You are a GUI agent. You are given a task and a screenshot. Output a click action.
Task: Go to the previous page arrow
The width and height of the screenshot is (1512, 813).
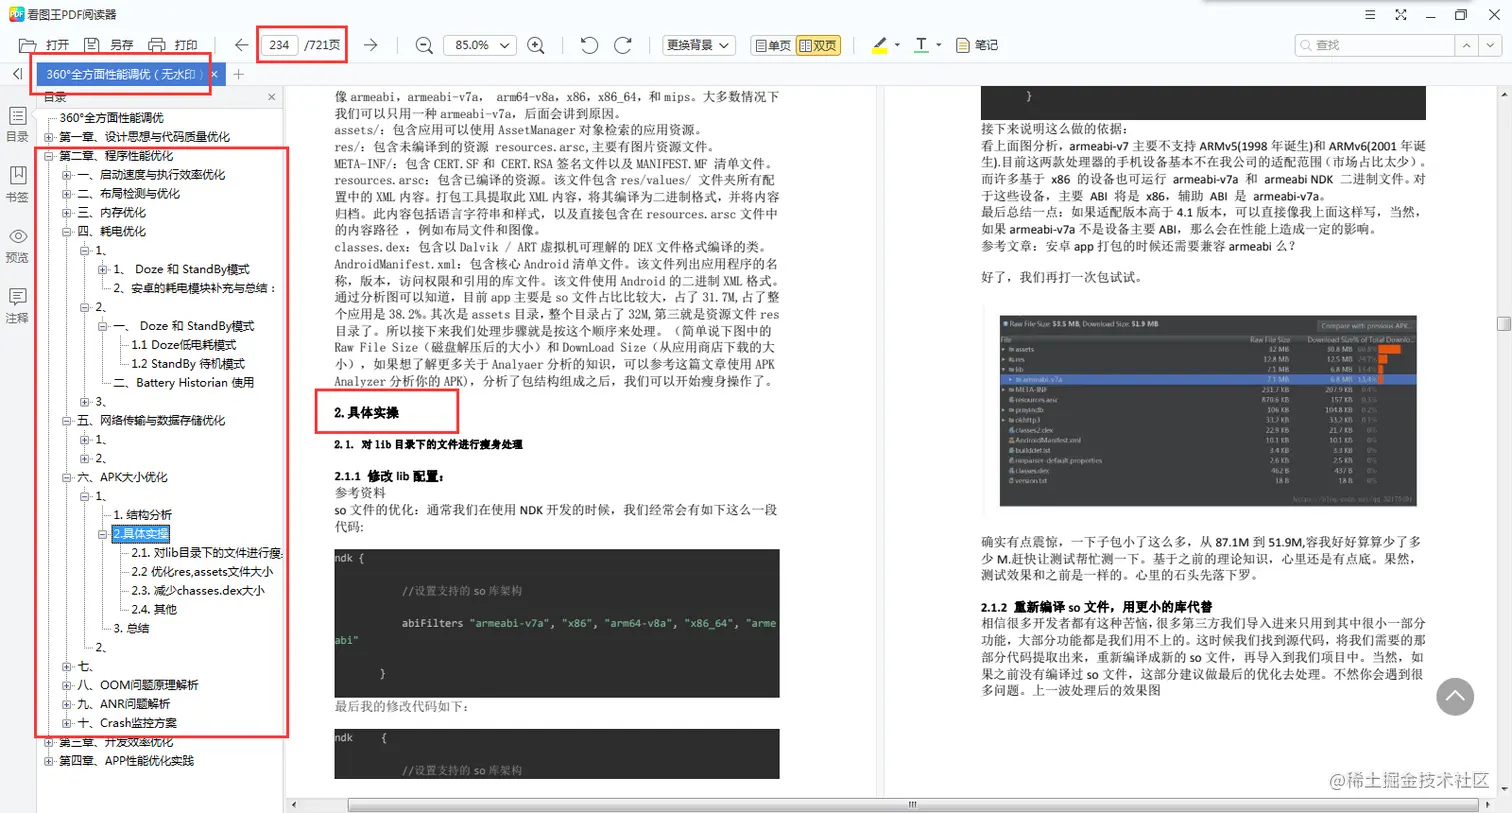click(241, 45)
